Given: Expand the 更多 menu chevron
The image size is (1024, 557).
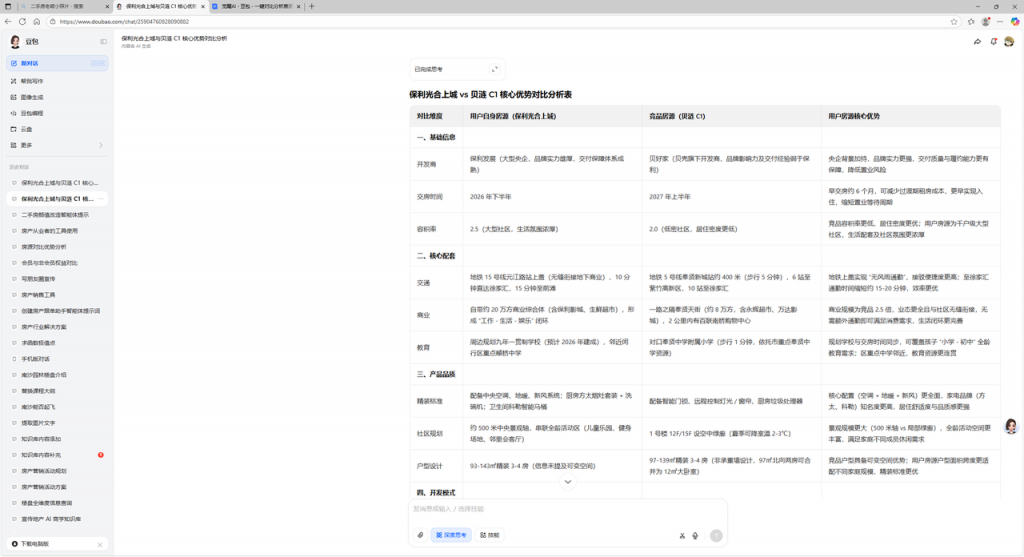Looking at the screenshot, I should pyautogui.click(x=101, y=145).
